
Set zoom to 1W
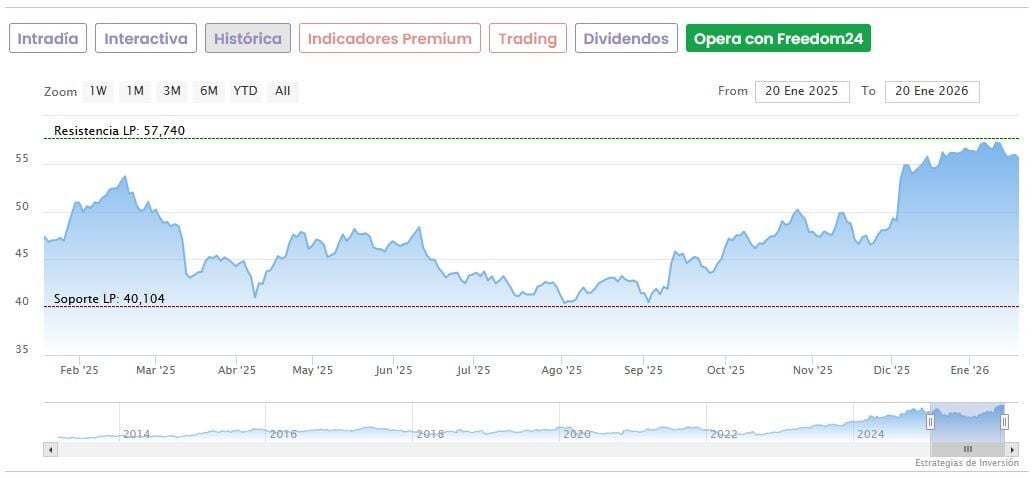(98, 91)
